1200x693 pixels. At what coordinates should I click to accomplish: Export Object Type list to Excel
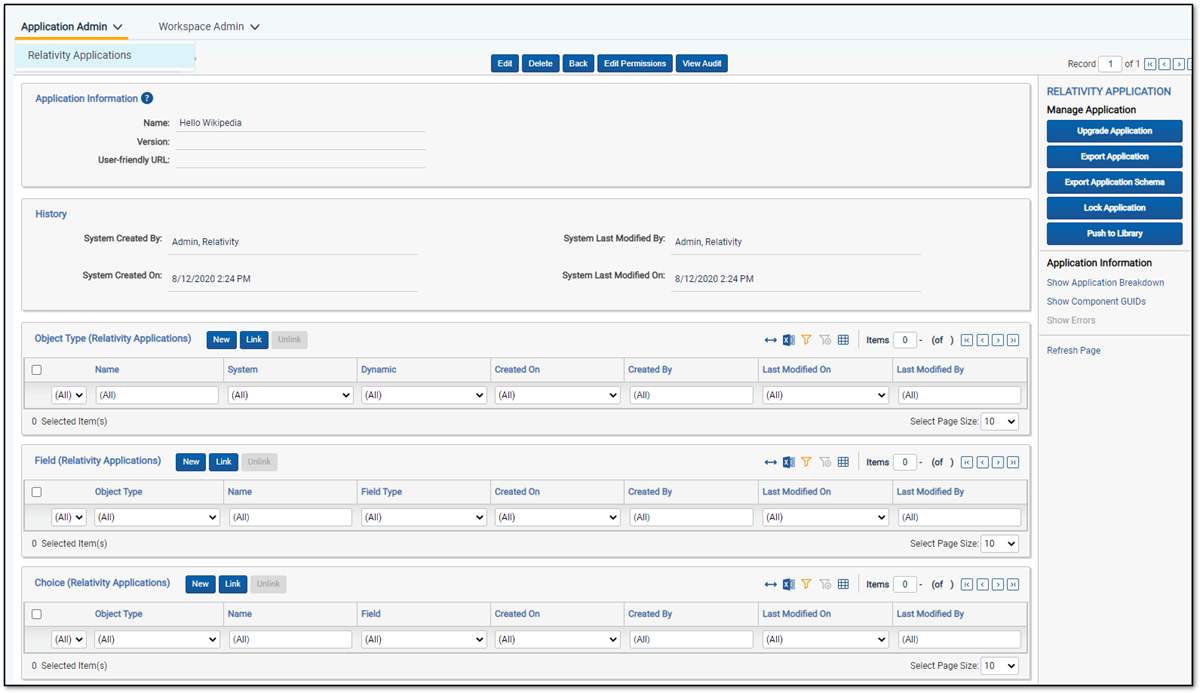(x=788, y=340)
